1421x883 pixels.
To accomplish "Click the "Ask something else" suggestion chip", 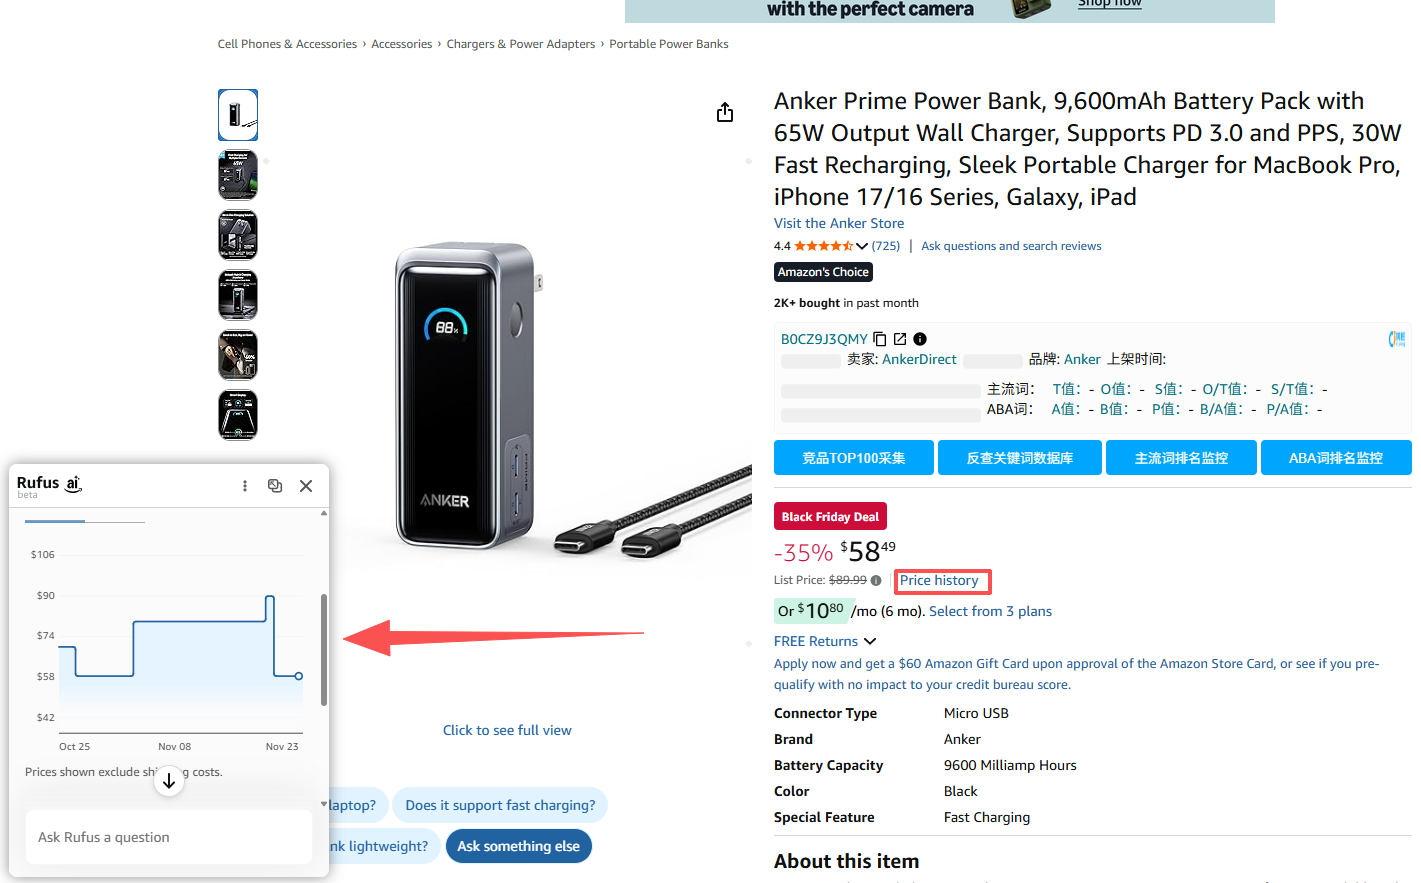I will click(518, 846).
